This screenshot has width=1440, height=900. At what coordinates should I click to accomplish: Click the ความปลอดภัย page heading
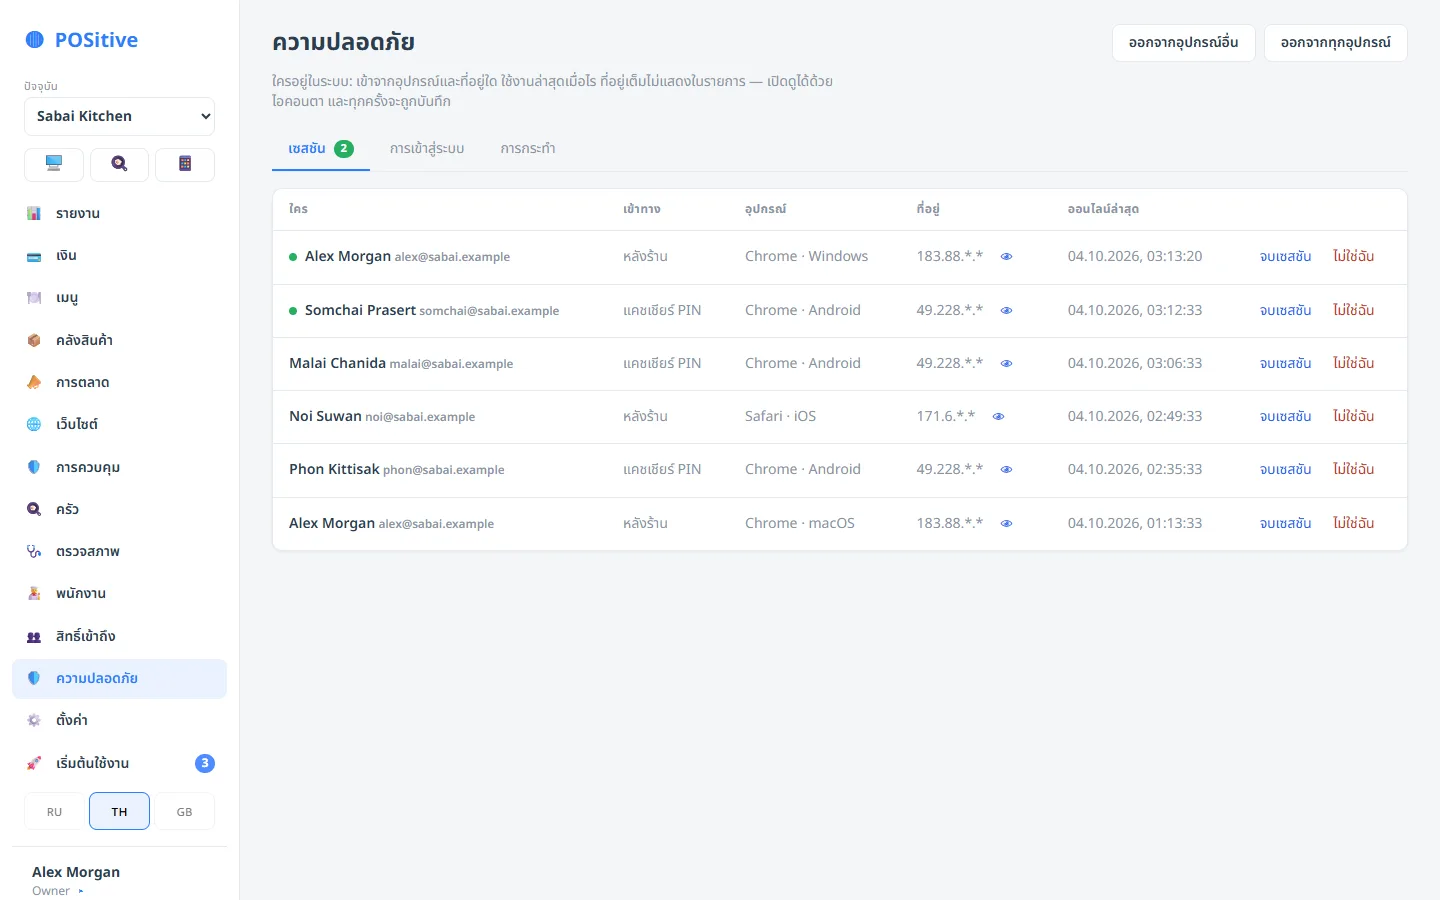pos(343,42)
